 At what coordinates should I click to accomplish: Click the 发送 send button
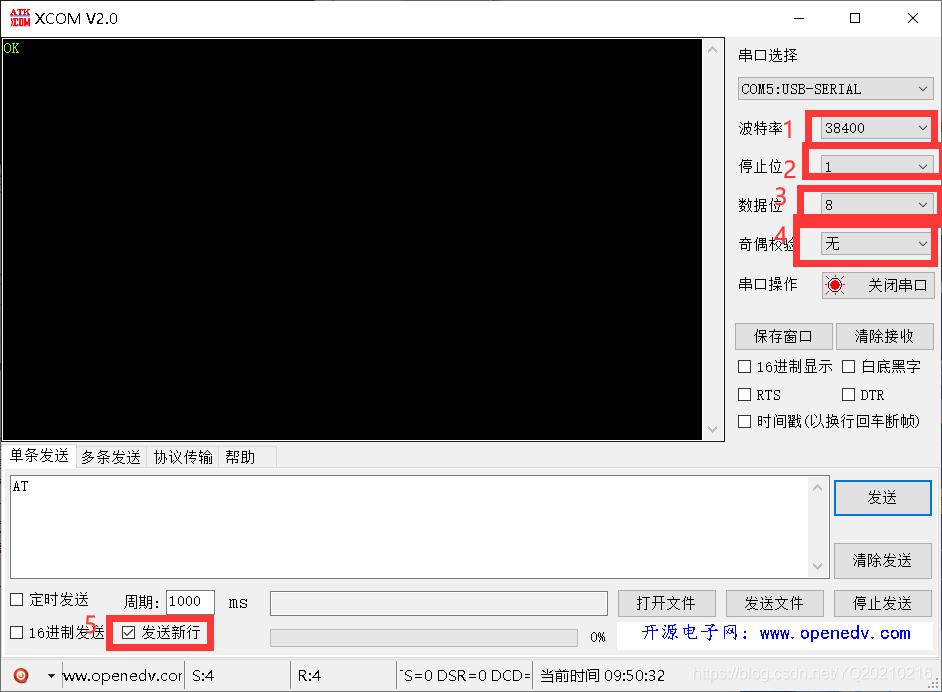point(883,497)
